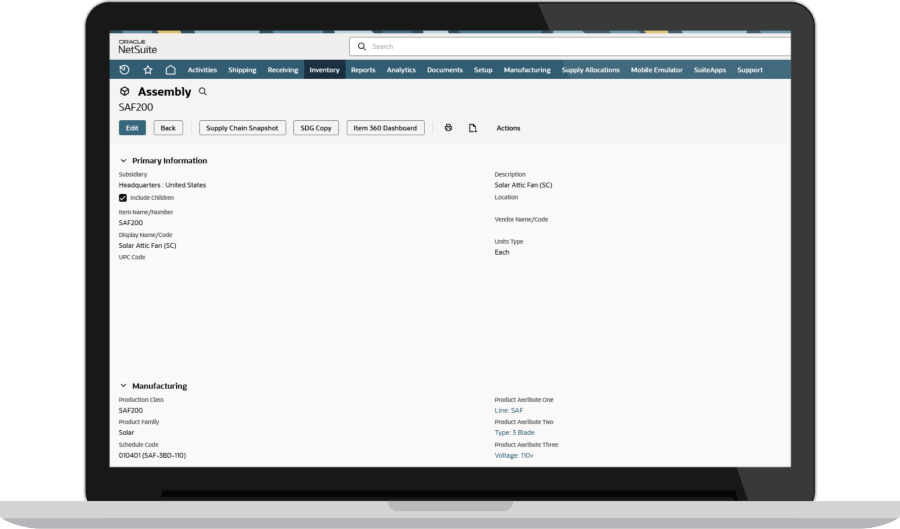Open the recent records history icon

pyautogui.click(x=124, y=70)
